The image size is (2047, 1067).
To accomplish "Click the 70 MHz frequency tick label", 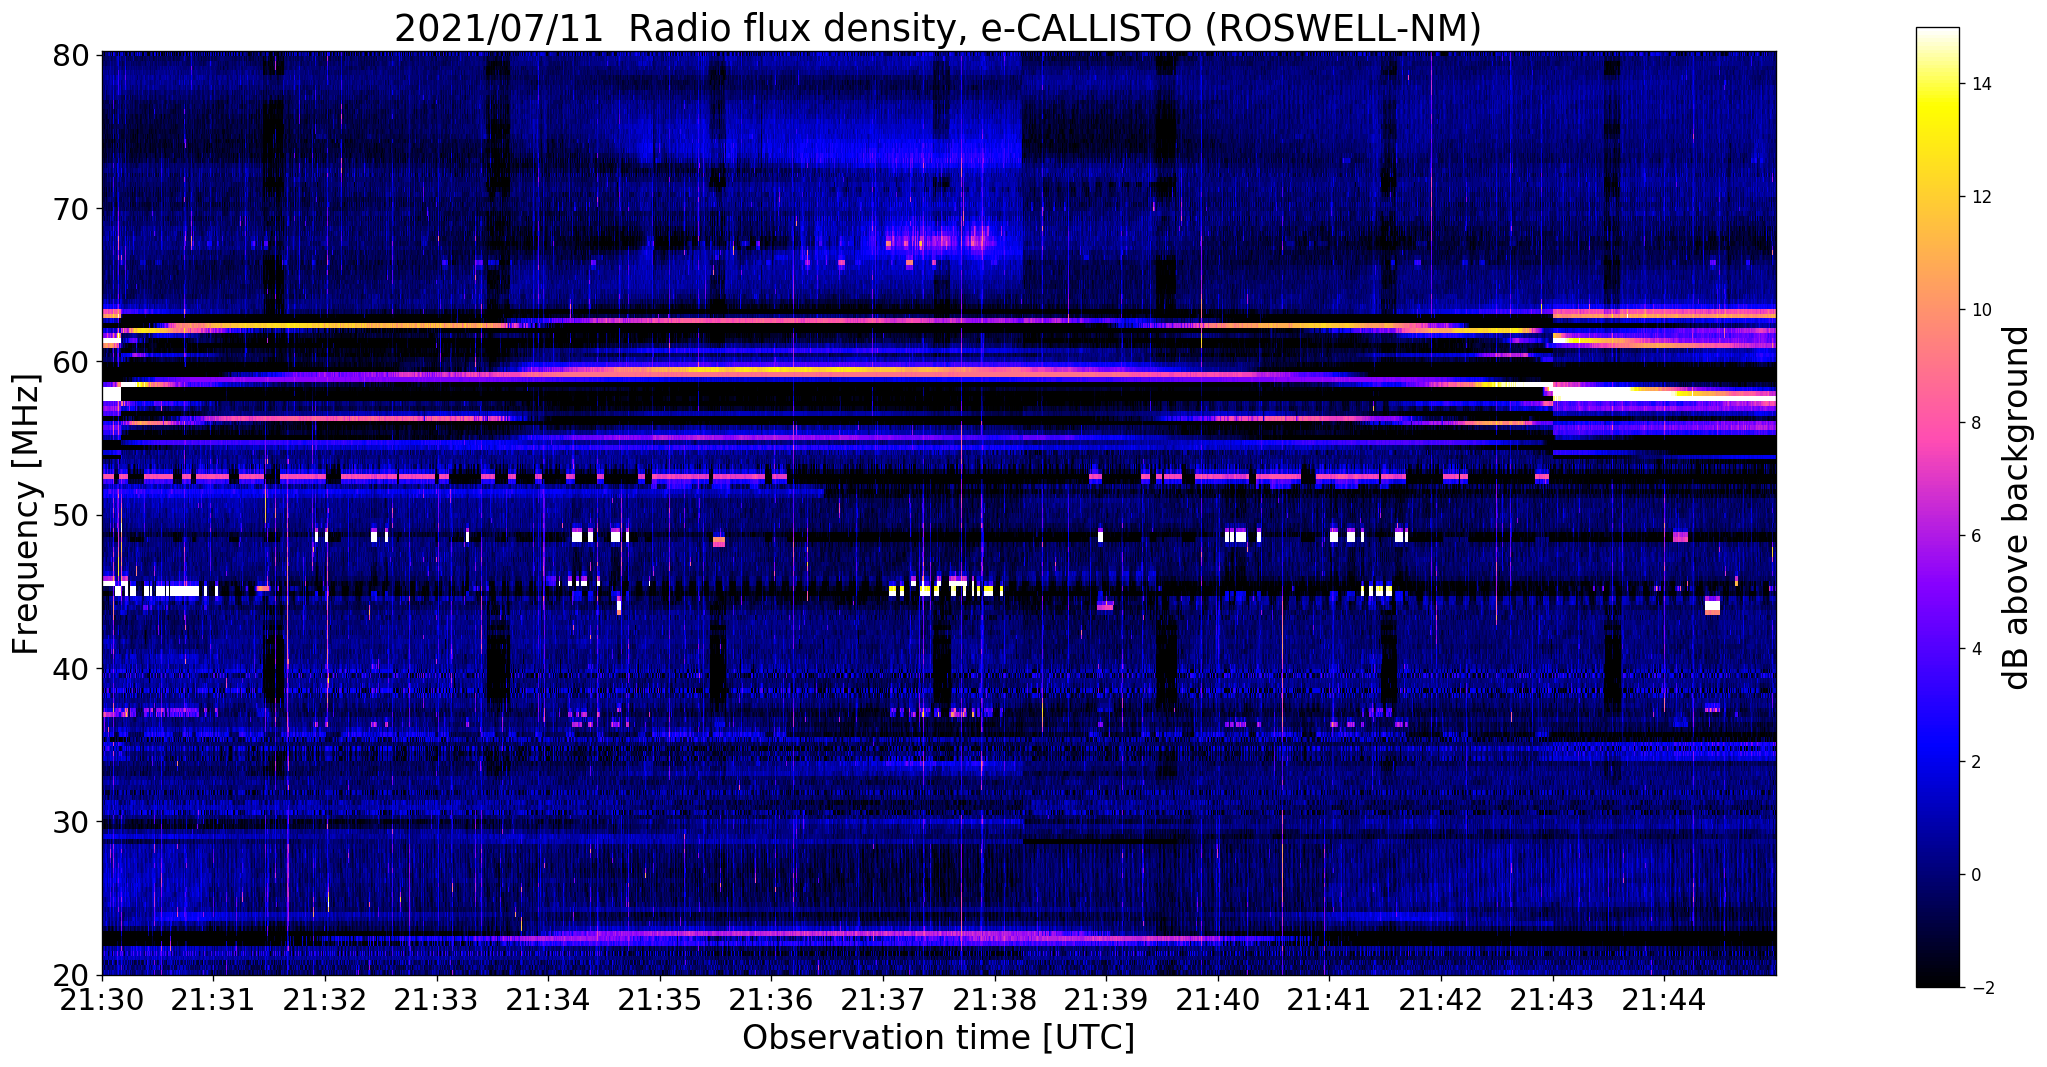I will click(x=70, y=209).
